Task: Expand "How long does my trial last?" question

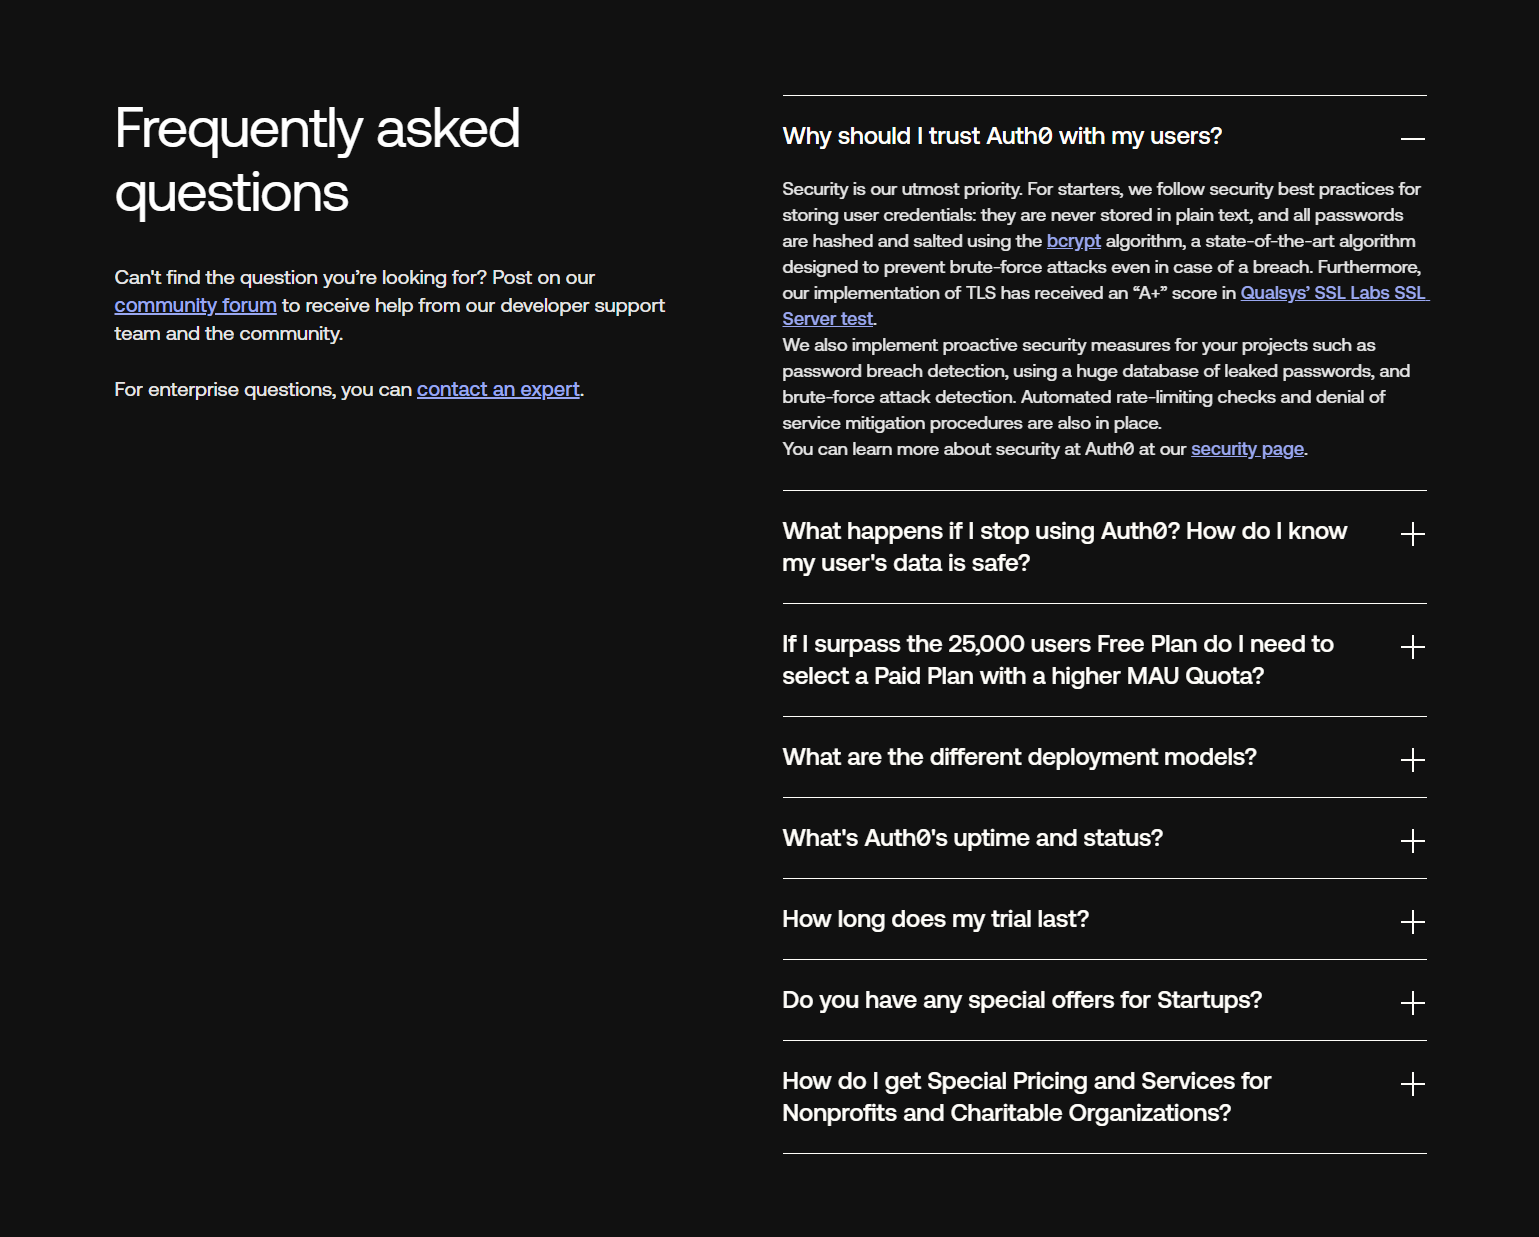Action: (x=1413, y=922)
